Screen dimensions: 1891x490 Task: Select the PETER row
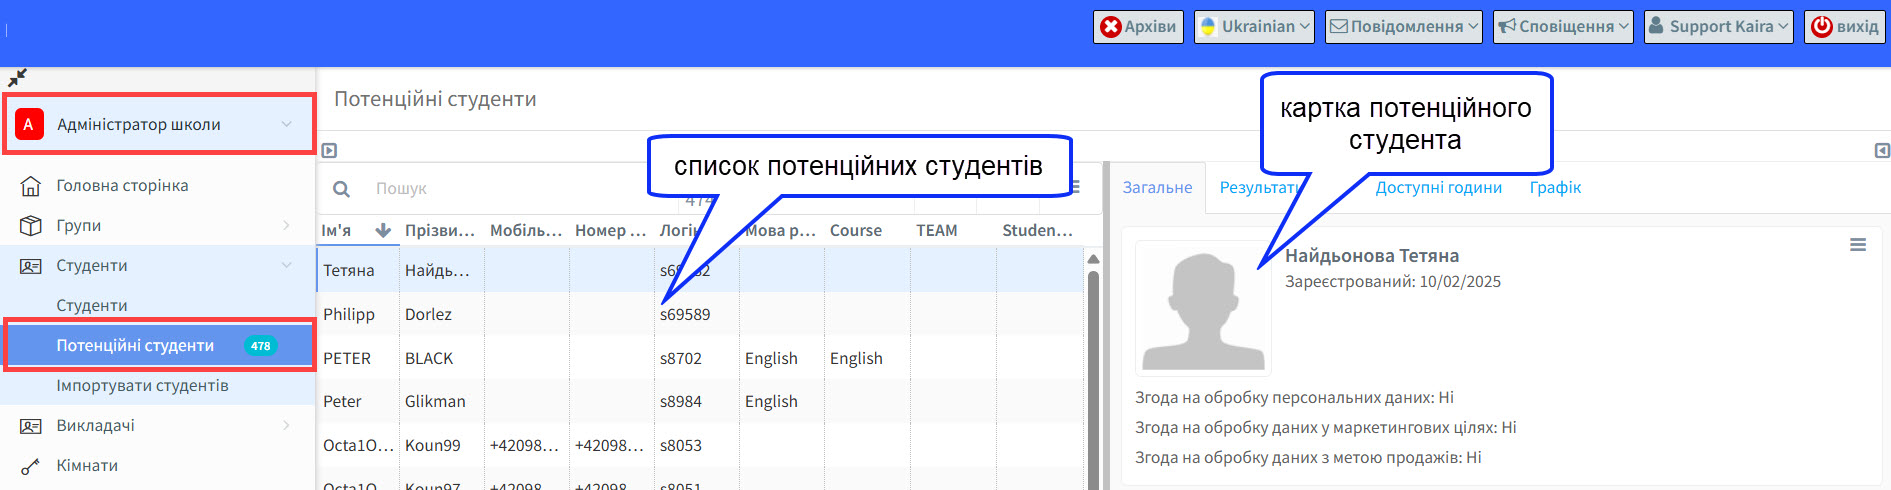(700, 358)
